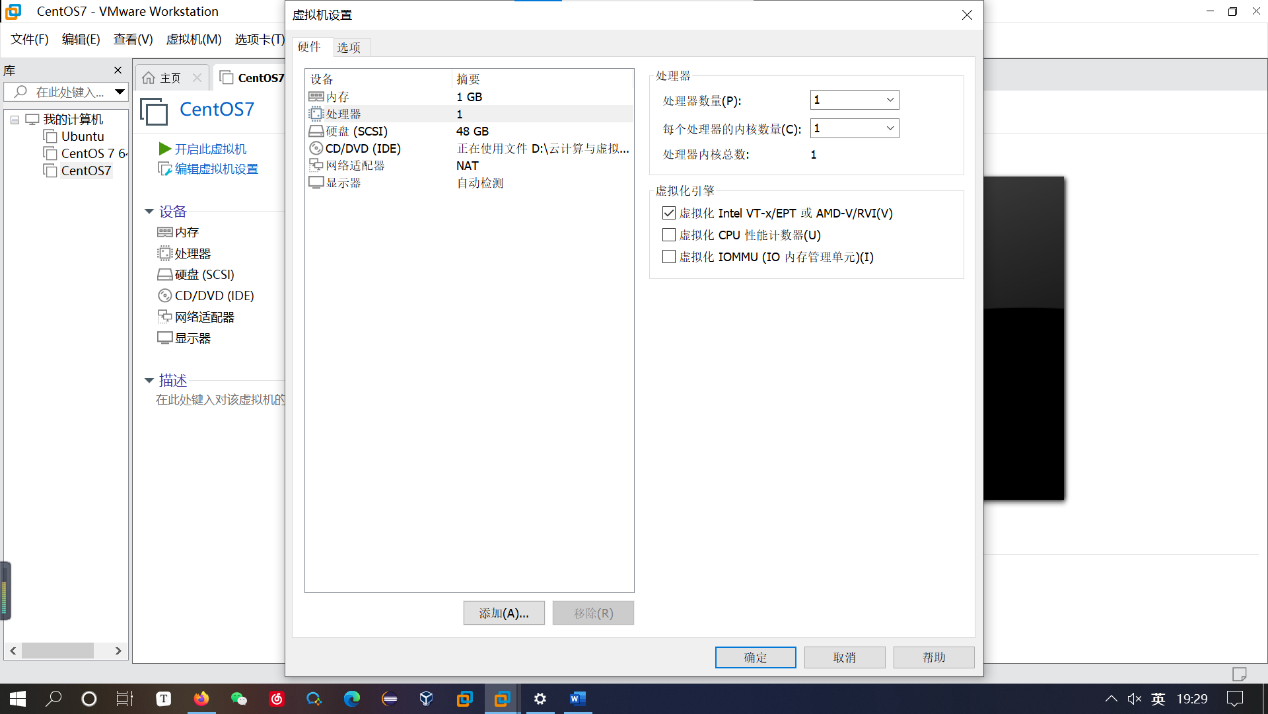Open the 虚拟机(M) menu

click(x=194, y=39)
